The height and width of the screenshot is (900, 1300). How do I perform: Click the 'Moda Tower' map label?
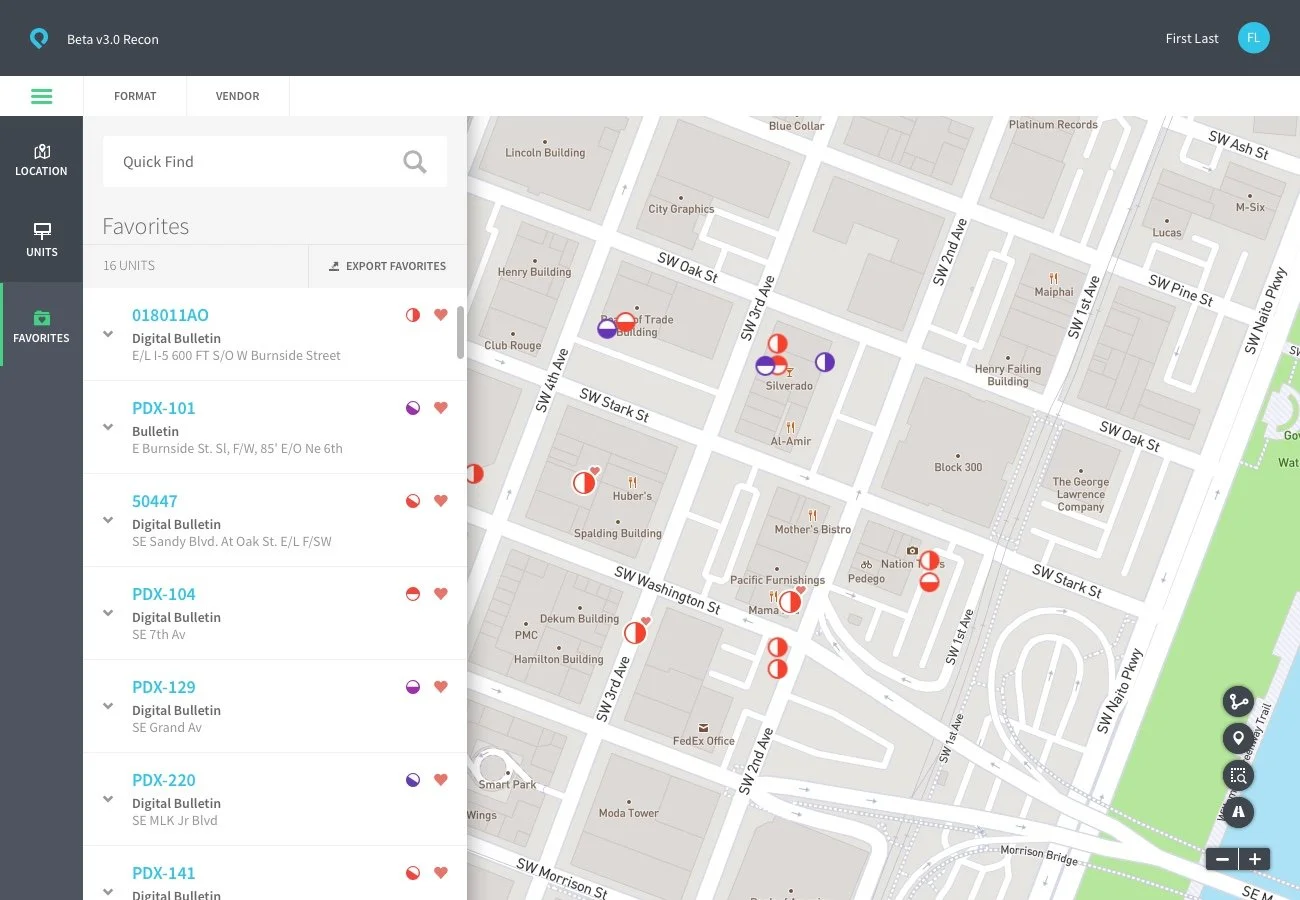(x=629, y=813)
